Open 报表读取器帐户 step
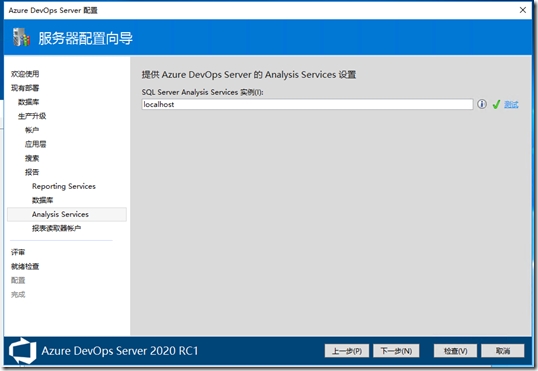 [57, 228]
